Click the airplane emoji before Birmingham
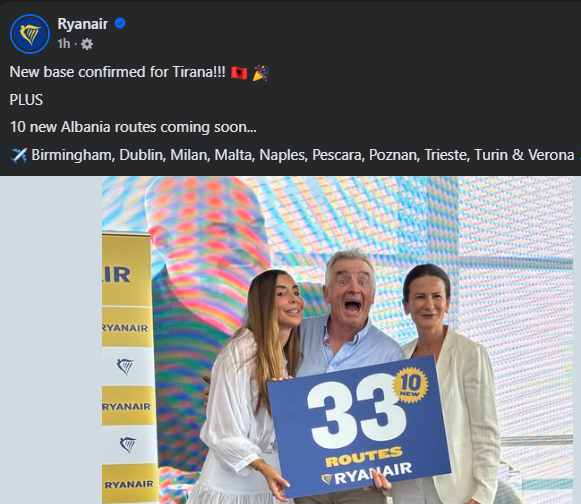Viewport: 581px width, 504px height. point(19,155)
